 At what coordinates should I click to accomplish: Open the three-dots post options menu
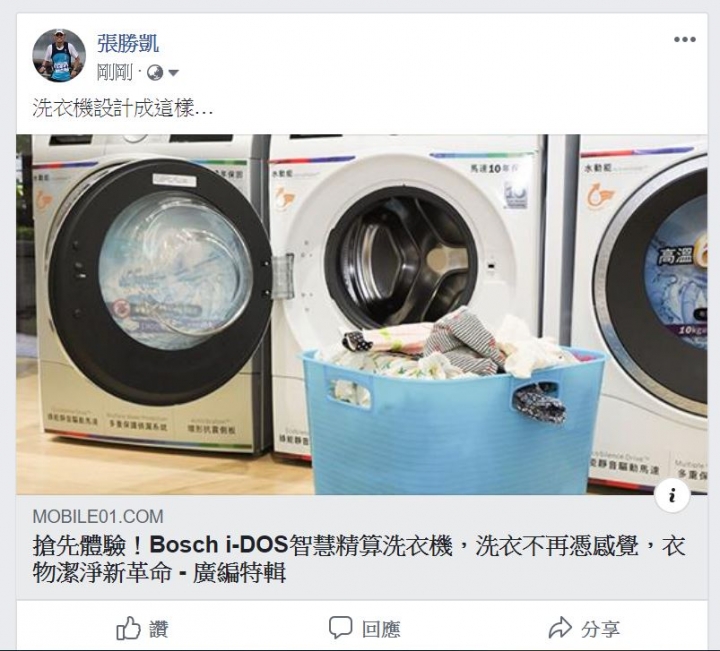point(685,39)
